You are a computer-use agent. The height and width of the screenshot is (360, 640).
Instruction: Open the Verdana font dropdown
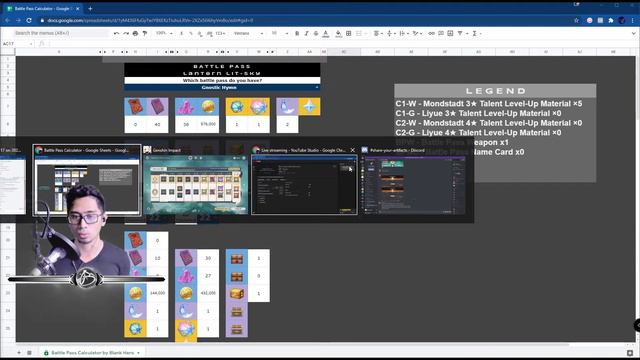(249, 33)
